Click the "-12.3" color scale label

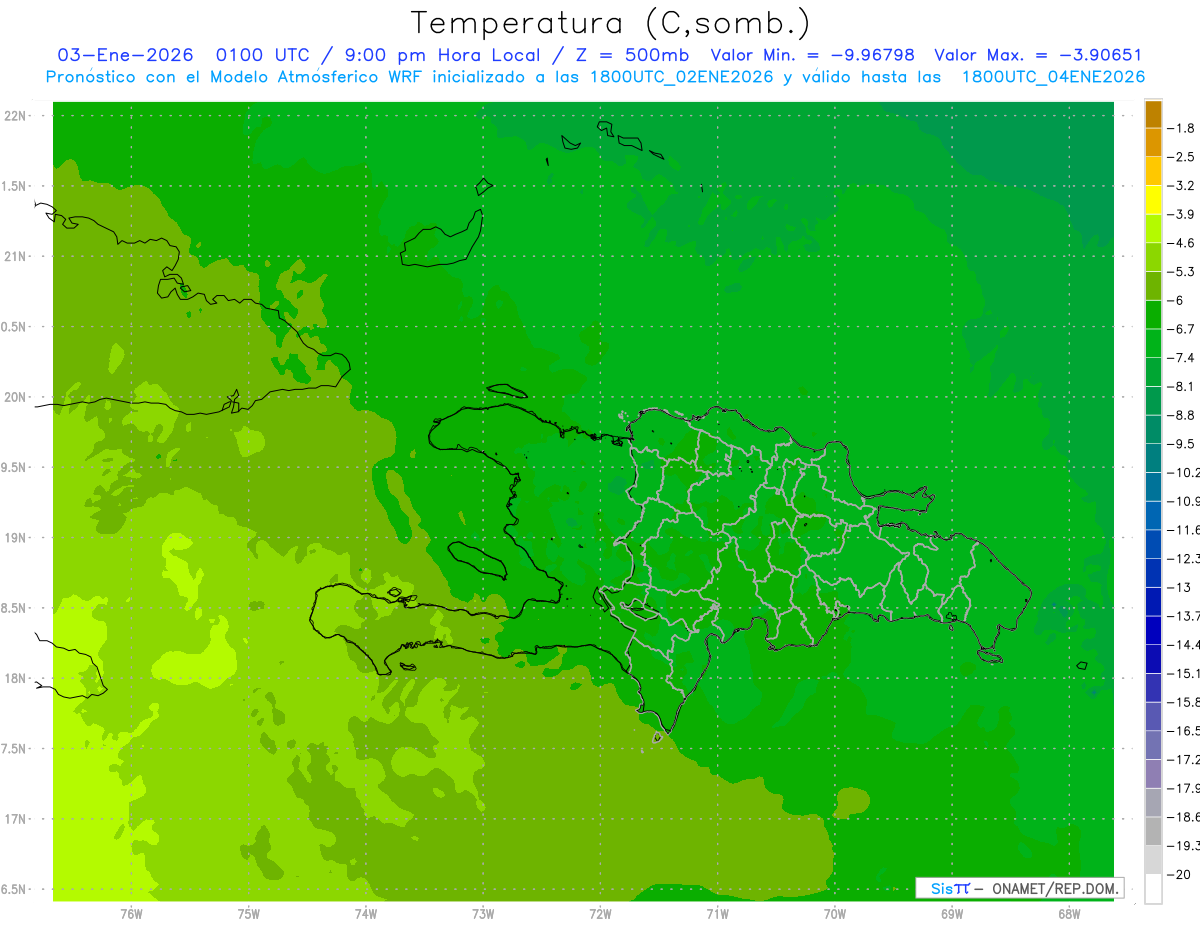(1185, 559)
